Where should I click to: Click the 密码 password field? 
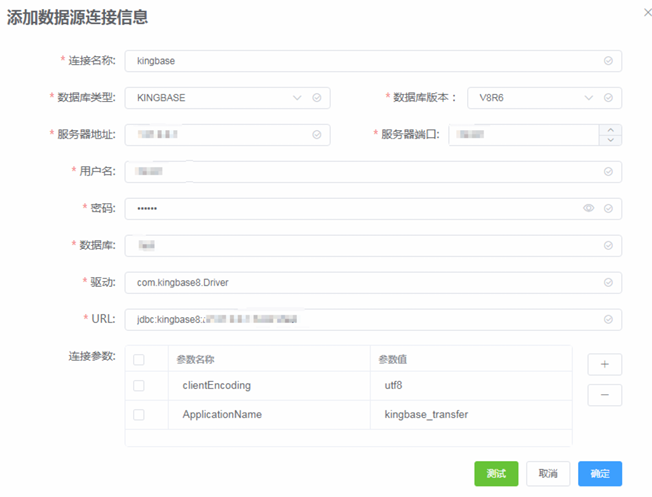click(x=373, y=208)
